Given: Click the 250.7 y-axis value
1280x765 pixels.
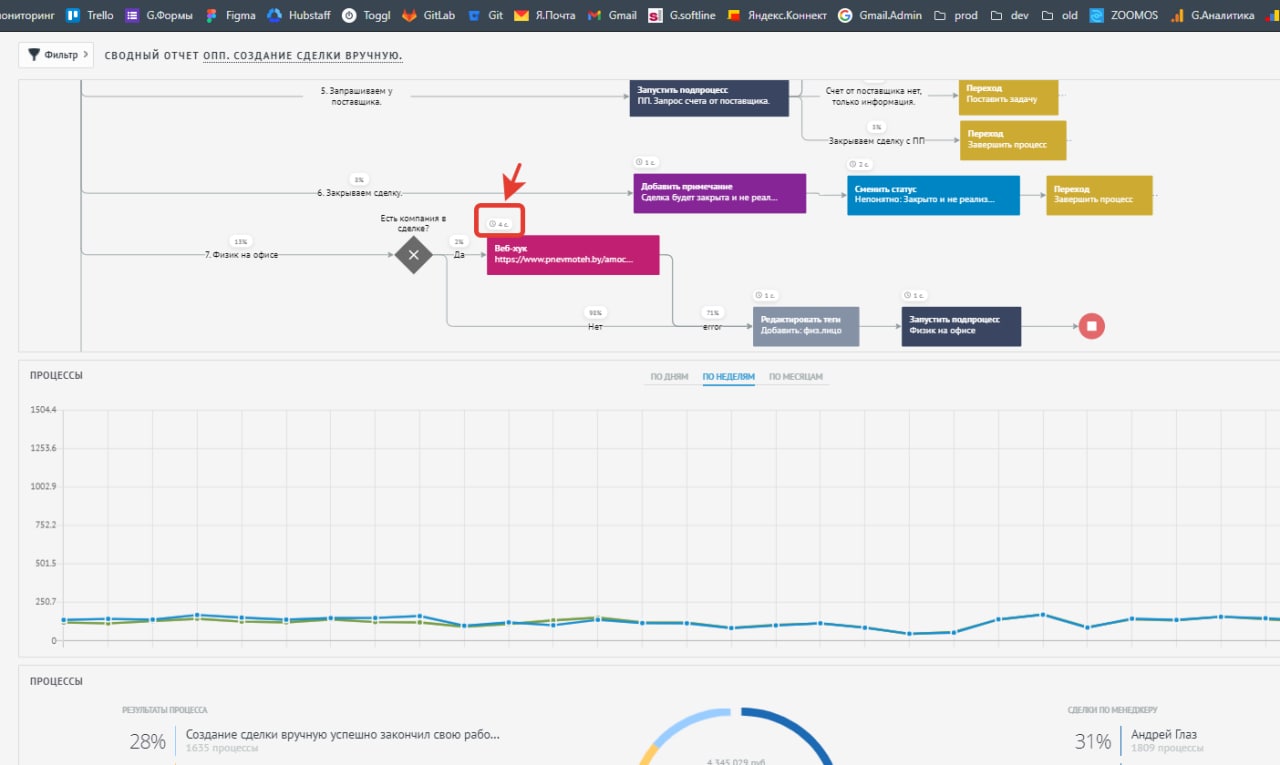Looking at the screenshot, I should [46, 602].
